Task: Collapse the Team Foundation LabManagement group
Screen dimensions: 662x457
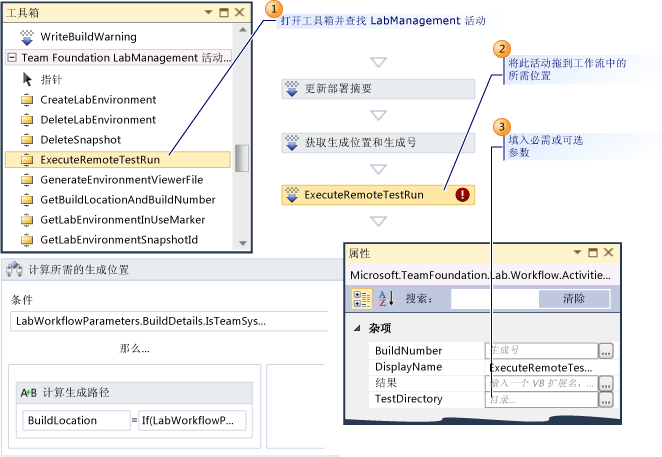Action: coord(12,57)
